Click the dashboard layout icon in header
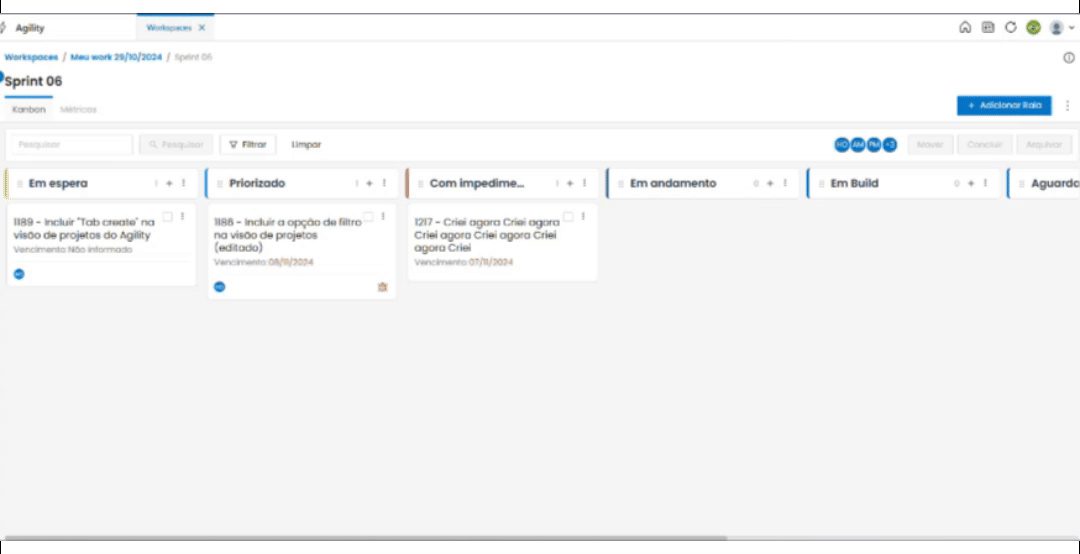 pyautogui.click(x=988, y=28)
